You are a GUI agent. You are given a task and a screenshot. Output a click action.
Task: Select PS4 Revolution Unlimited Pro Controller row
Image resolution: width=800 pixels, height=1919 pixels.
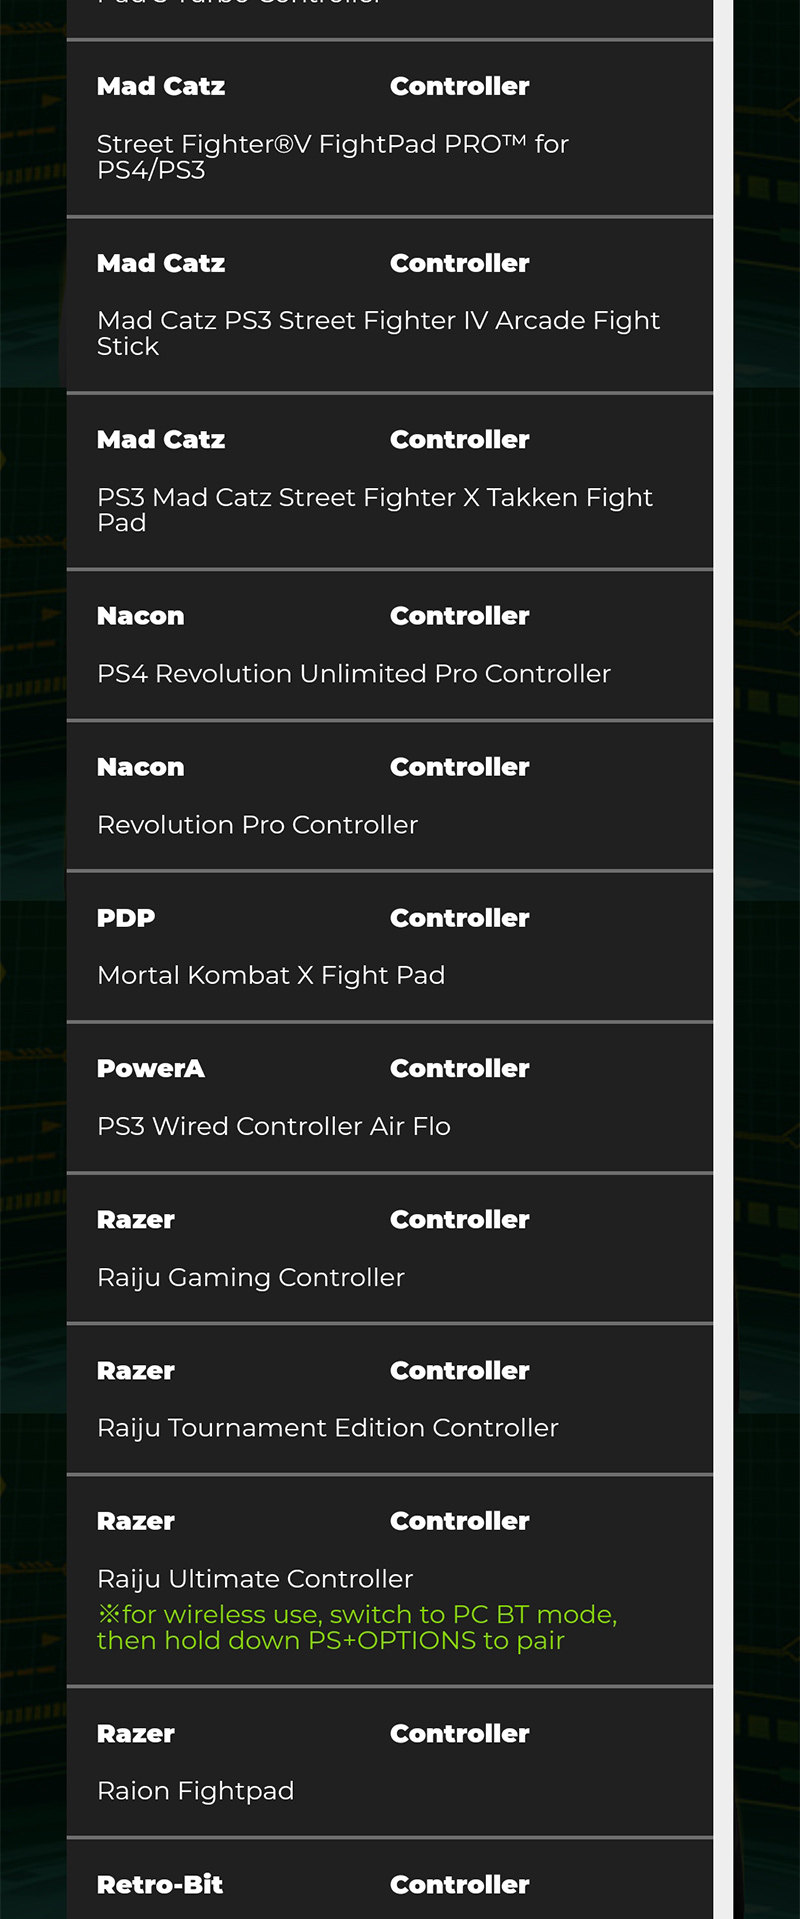click(x=353, y=674)
